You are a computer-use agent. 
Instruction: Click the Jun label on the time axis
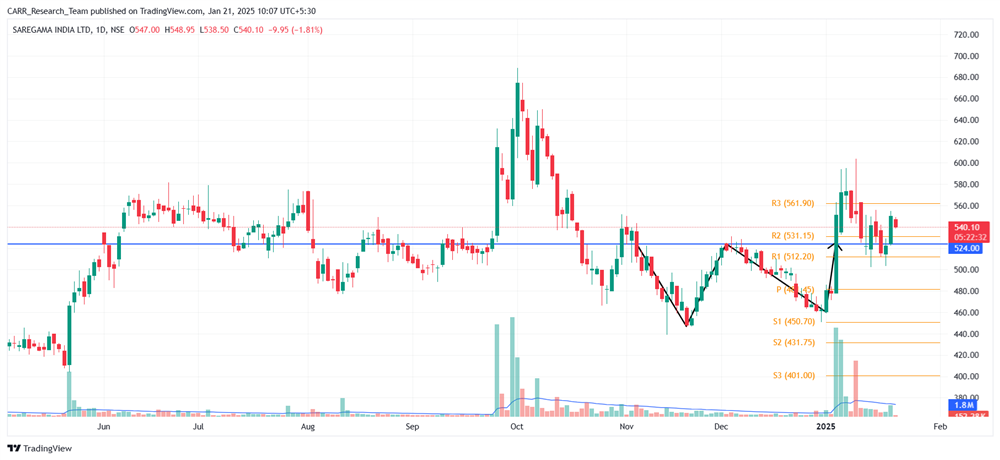(105, 425)
